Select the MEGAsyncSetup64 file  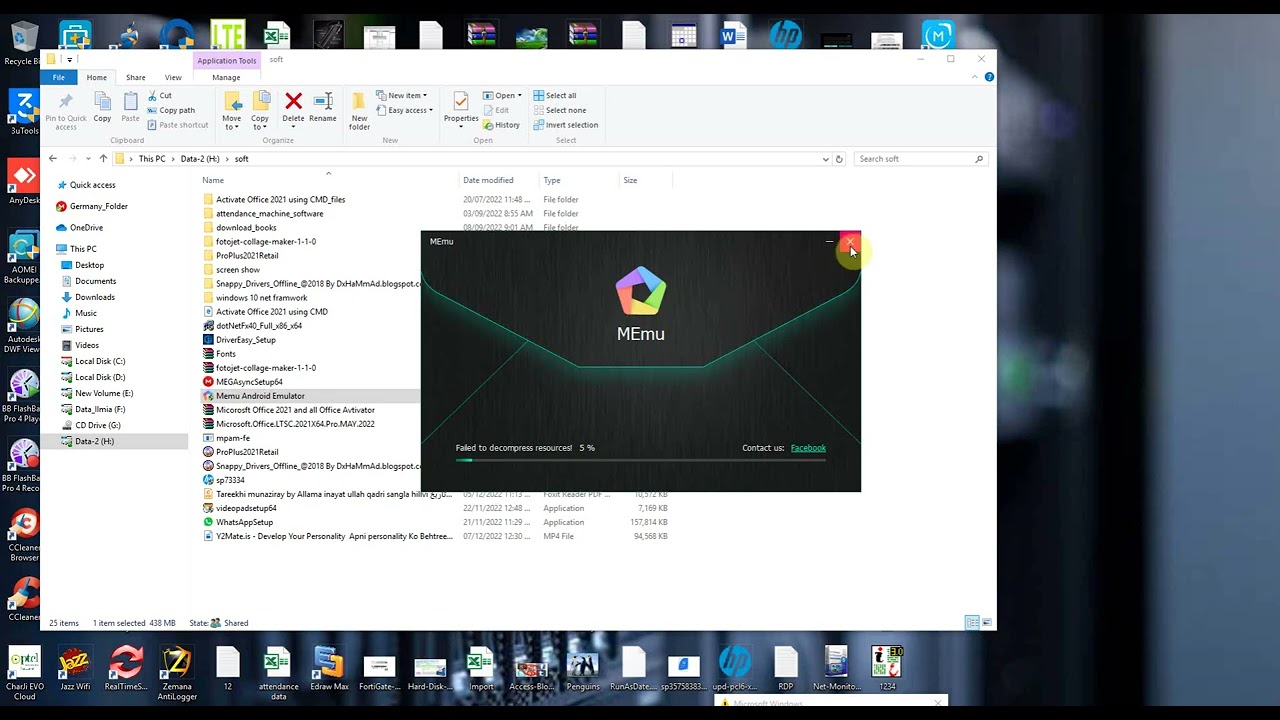249,382
